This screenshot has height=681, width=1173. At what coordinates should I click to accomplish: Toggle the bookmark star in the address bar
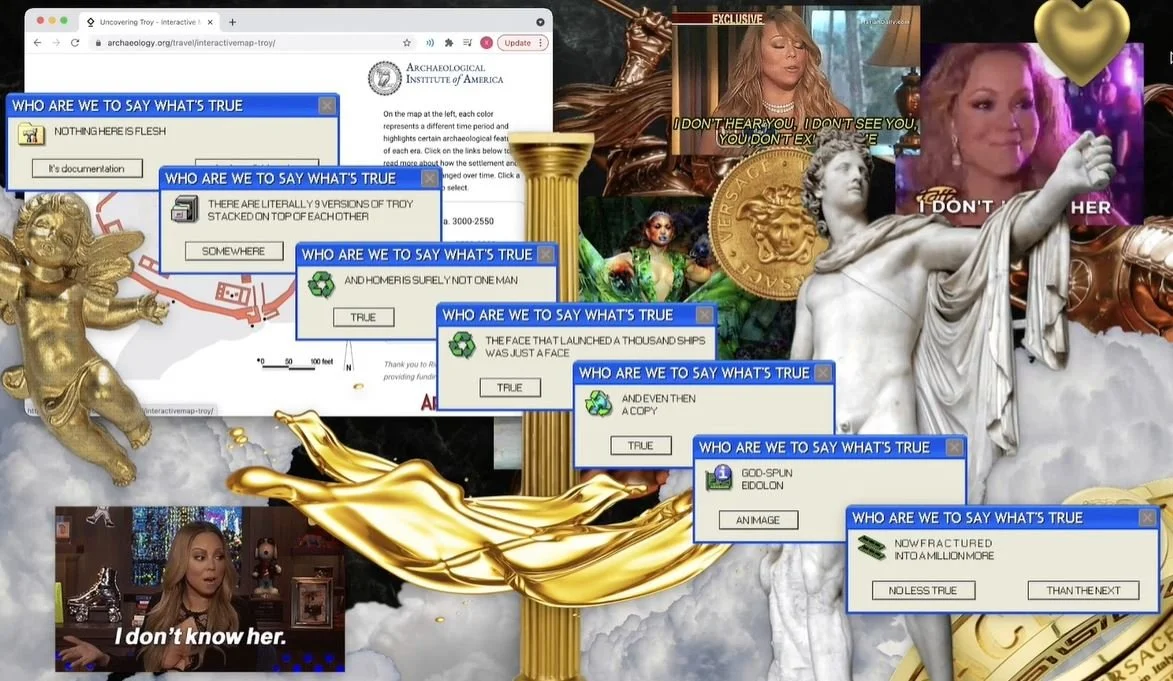click(x=406, y=42)
